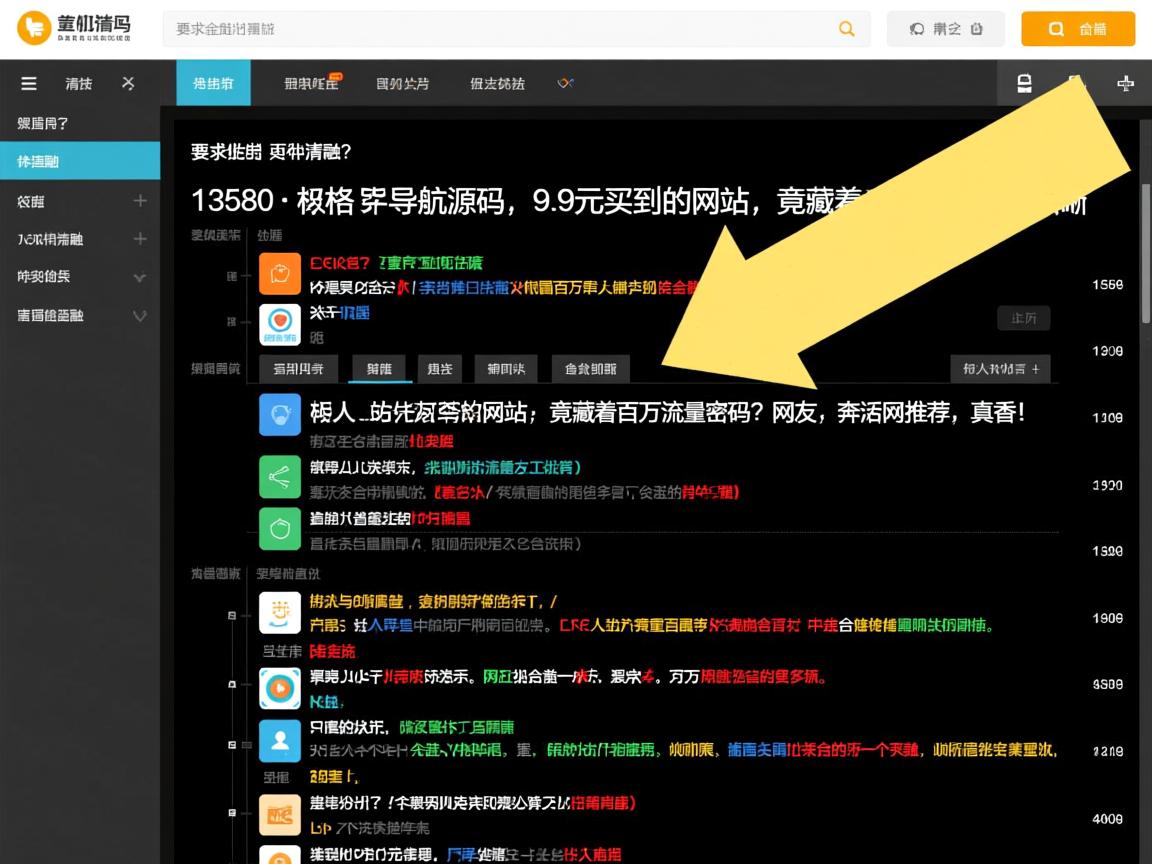Click the magnifier icon inside the search bar
Screen dimensions: 1152x864
click(x=846, y=29)
